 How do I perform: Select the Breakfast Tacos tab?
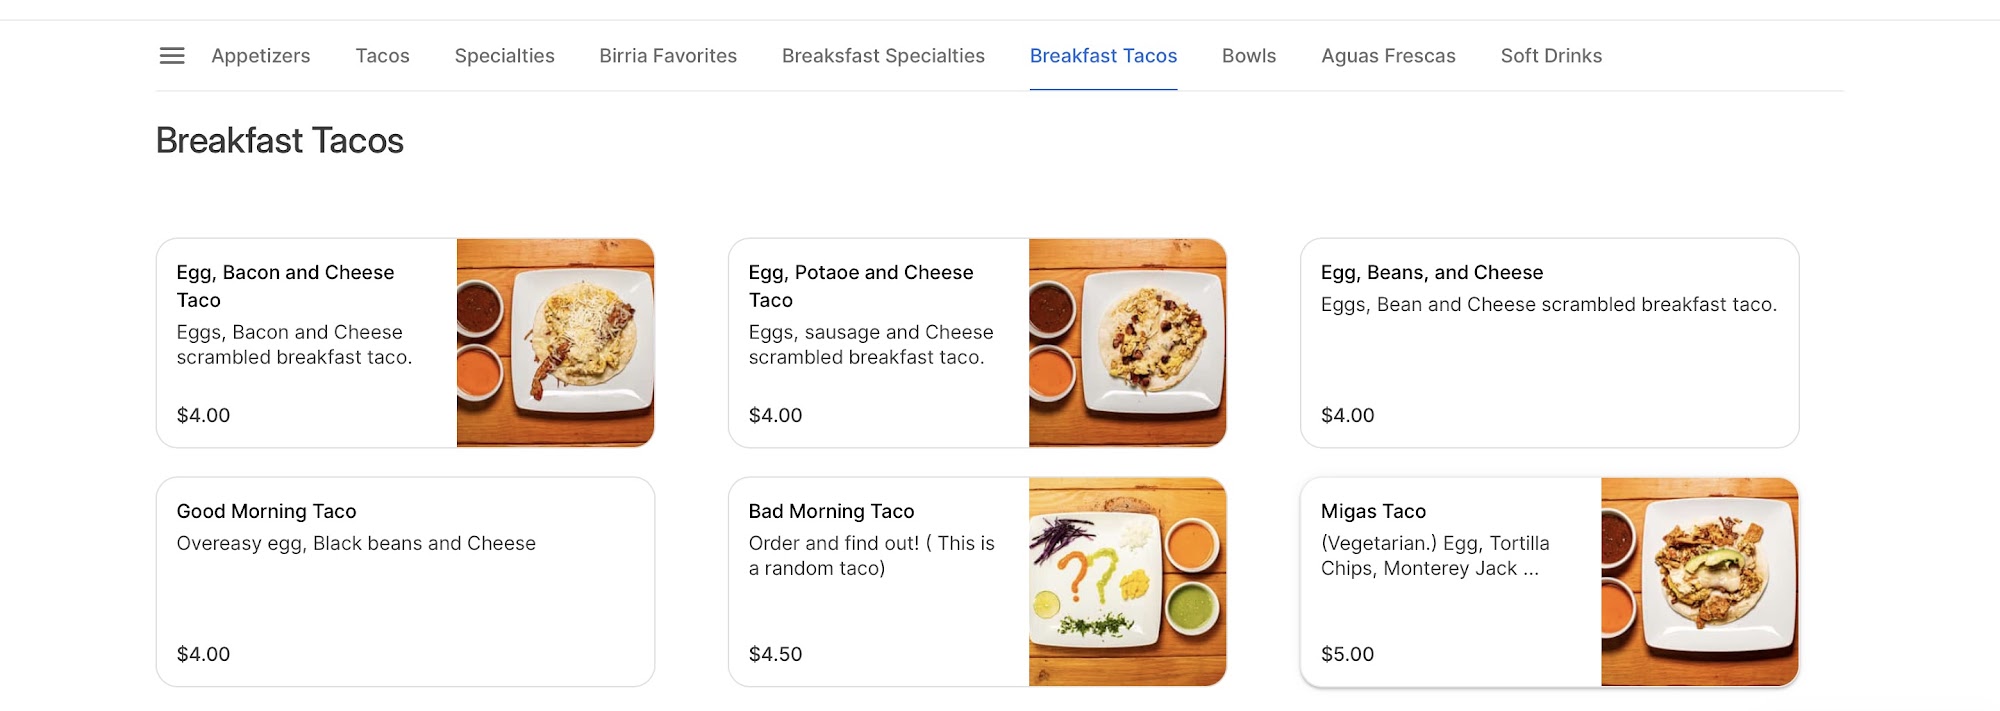click(1103, 56)
